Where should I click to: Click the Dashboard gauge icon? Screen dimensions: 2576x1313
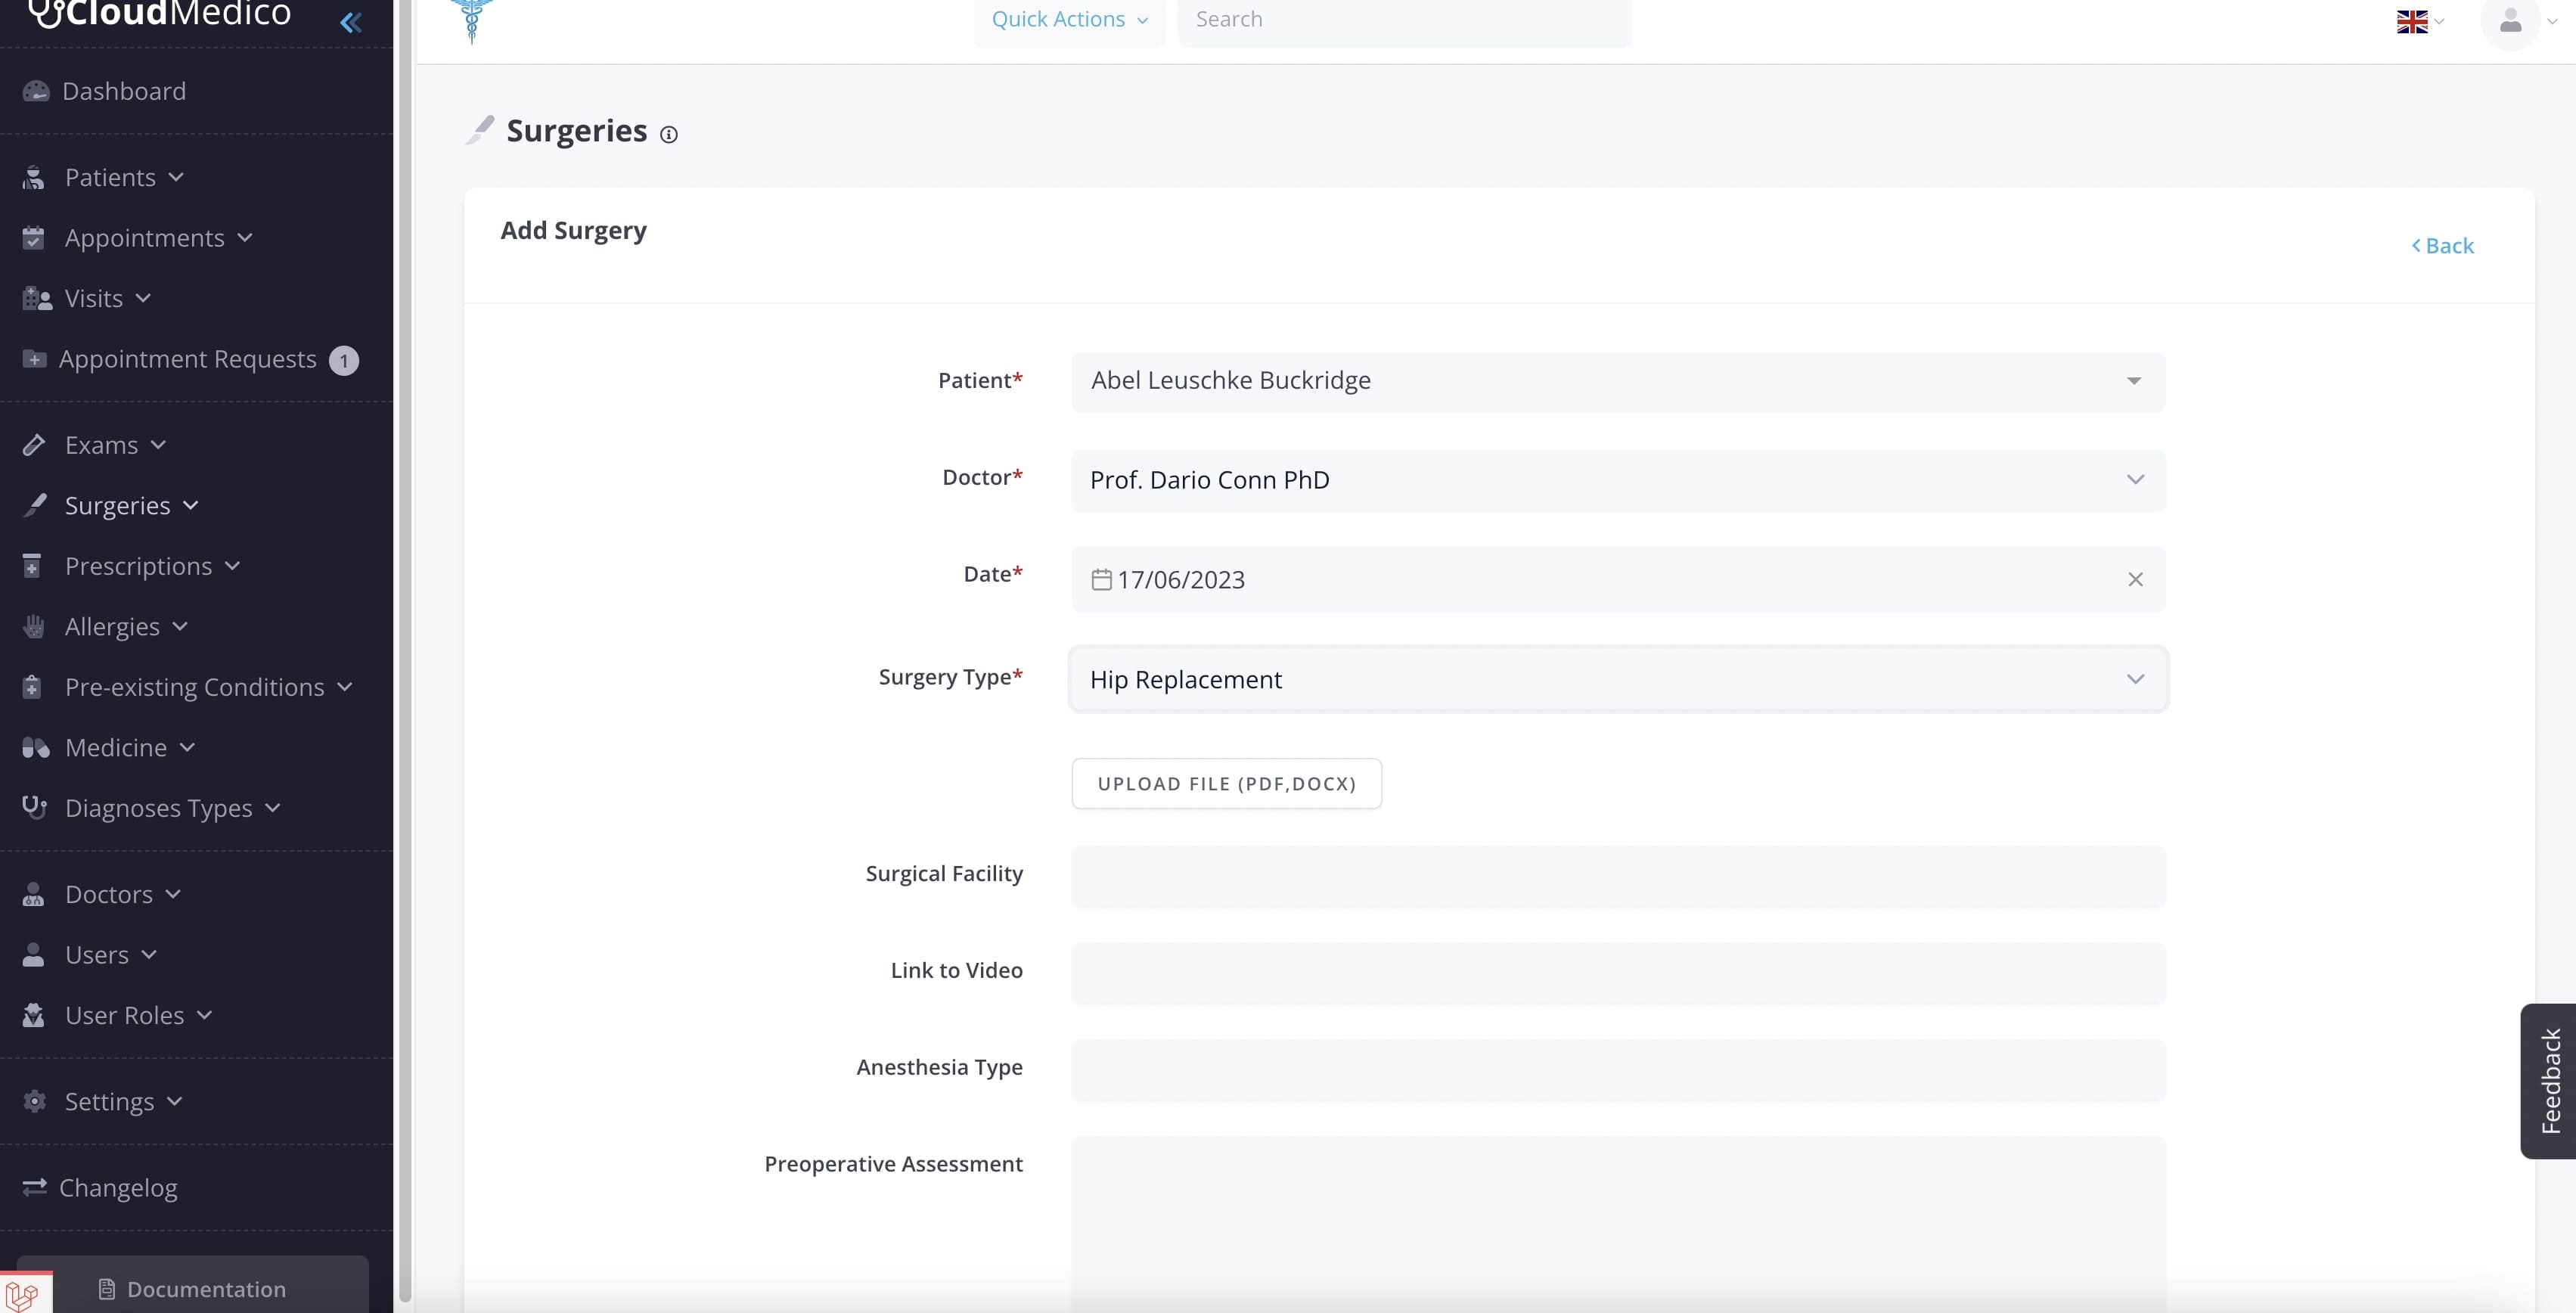point(36,91)
